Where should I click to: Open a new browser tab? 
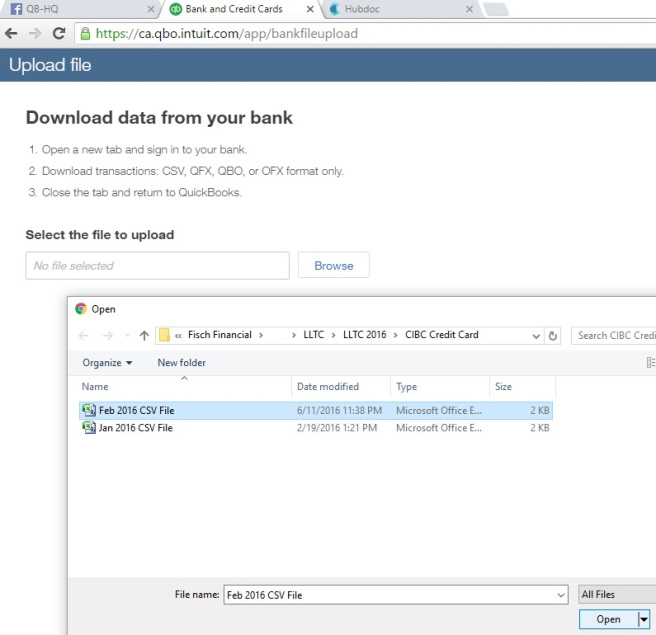pyautogui.click(x=496, y=9)
